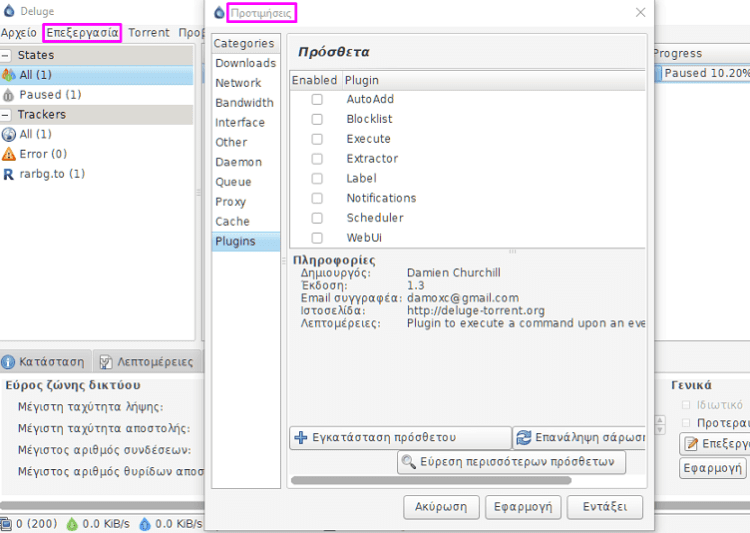Collapse the Trackers section
Image resolution: width=750 pixels, height=533 pixels.
6,115
